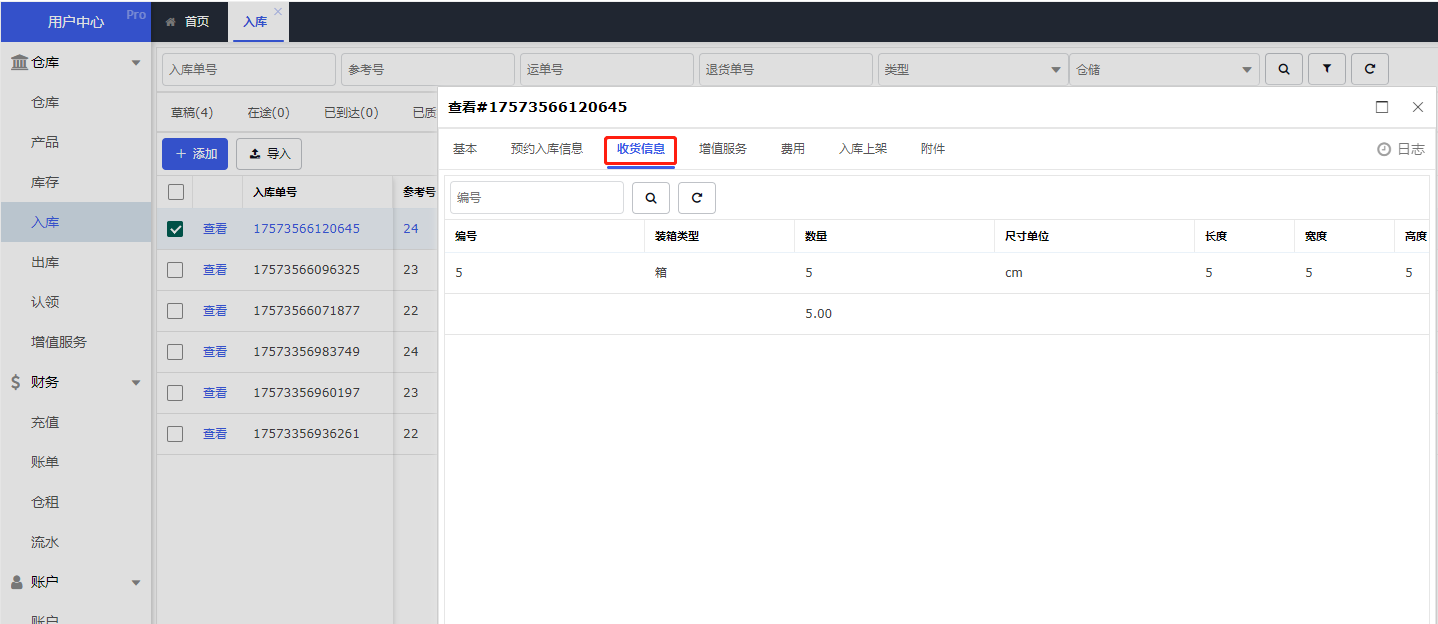
Task: Maximize the 查看 dialog panel
Action: (x=1382, y=107)
